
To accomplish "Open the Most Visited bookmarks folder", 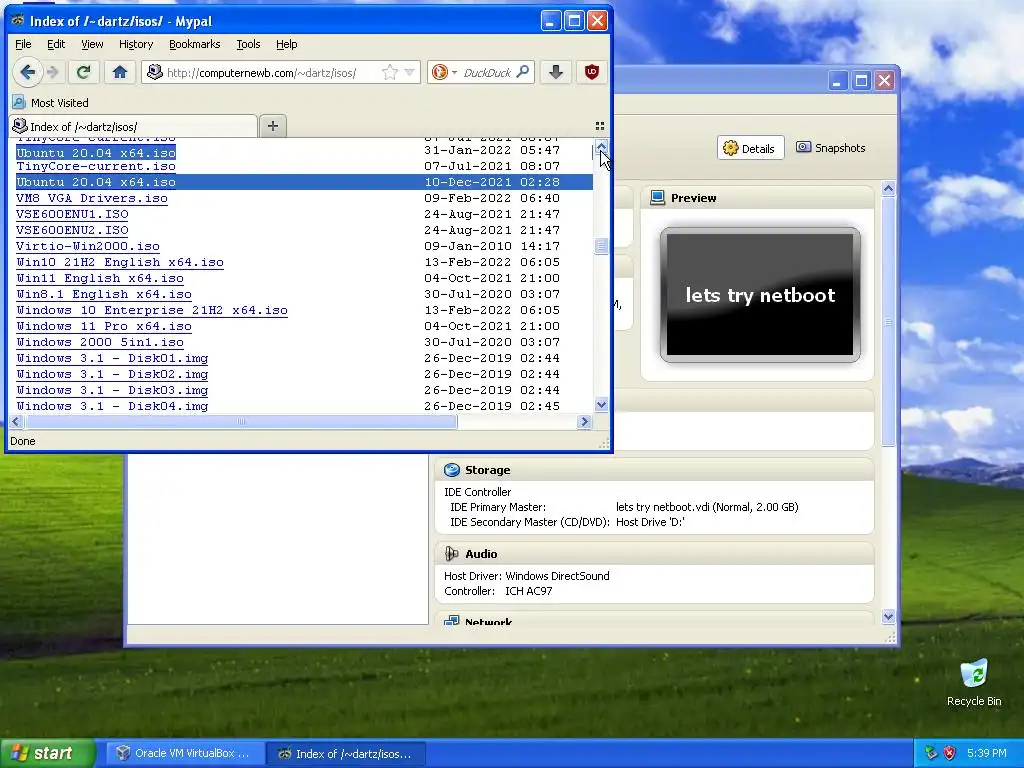I will click(x=51, y=103).
